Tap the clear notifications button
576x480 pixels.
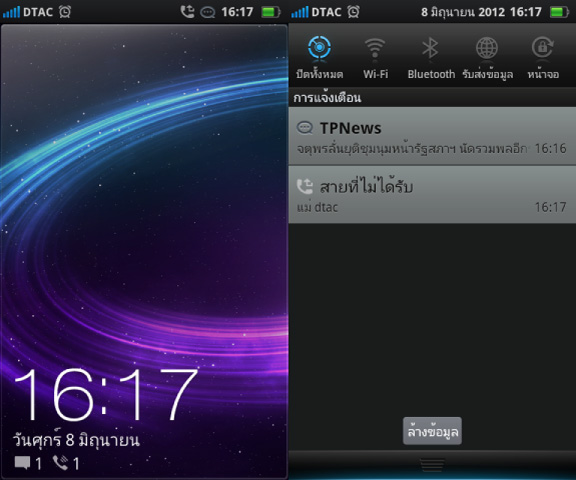click(432, 431)
